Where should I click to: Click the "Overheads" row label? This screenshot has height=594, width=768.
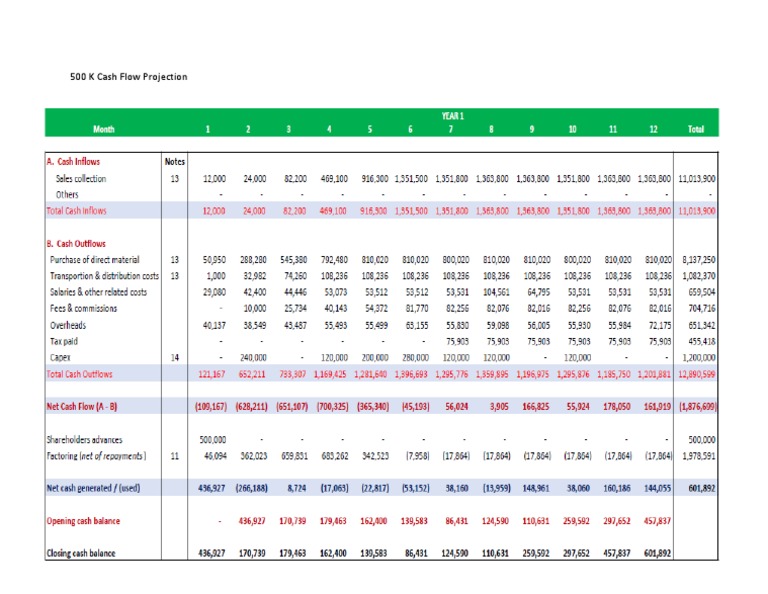tap(68, 325)
